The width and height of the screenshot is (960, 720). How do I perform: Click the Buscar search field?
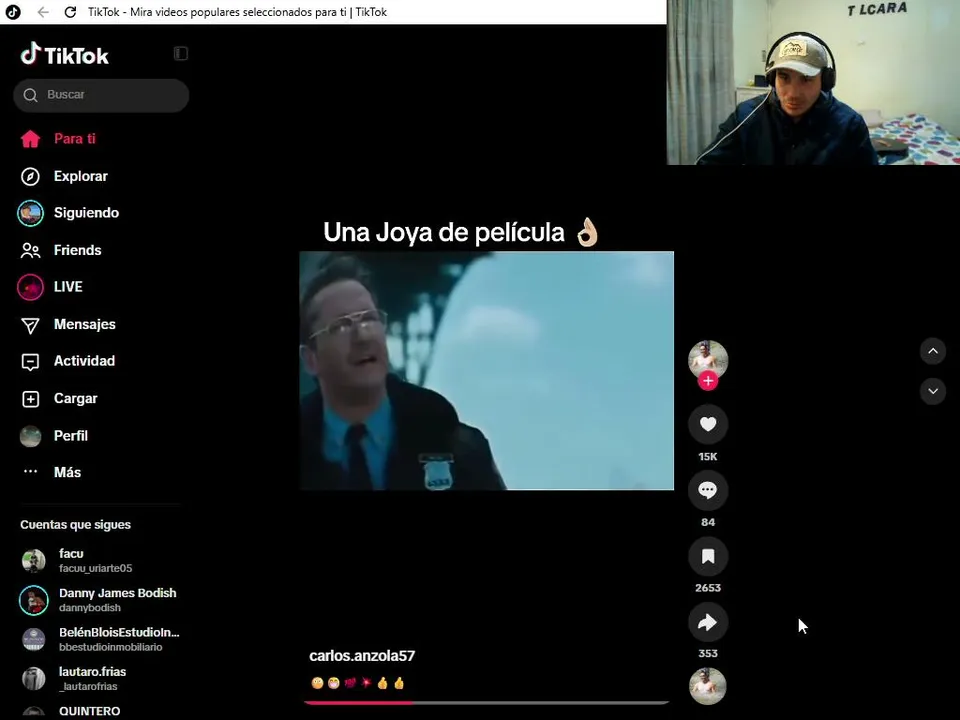click(x=101, y=95)
